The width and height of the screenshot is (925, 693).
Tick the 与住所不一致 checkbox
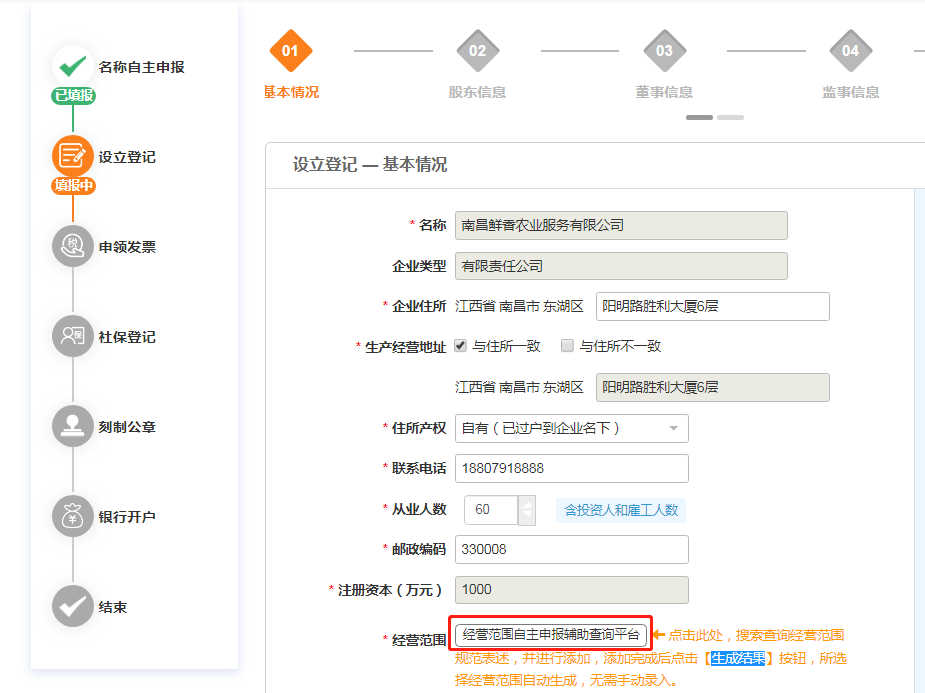click(x=567, y=346)
